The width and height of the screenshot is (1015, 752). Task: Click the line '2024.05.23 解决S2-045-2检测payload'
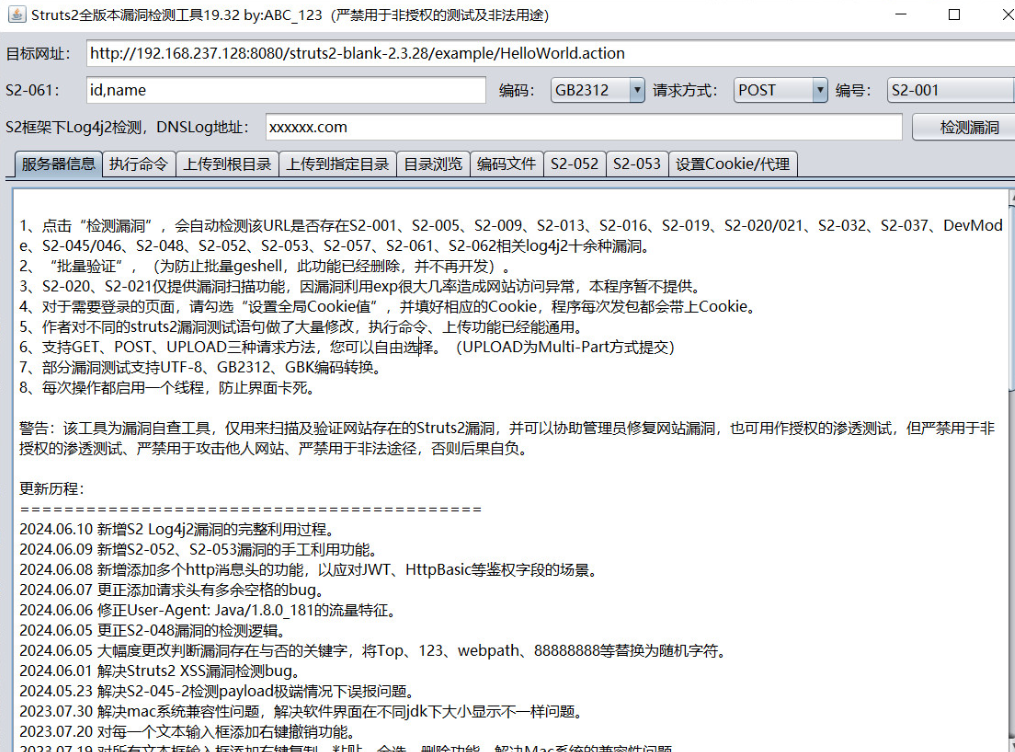[216, 691]
